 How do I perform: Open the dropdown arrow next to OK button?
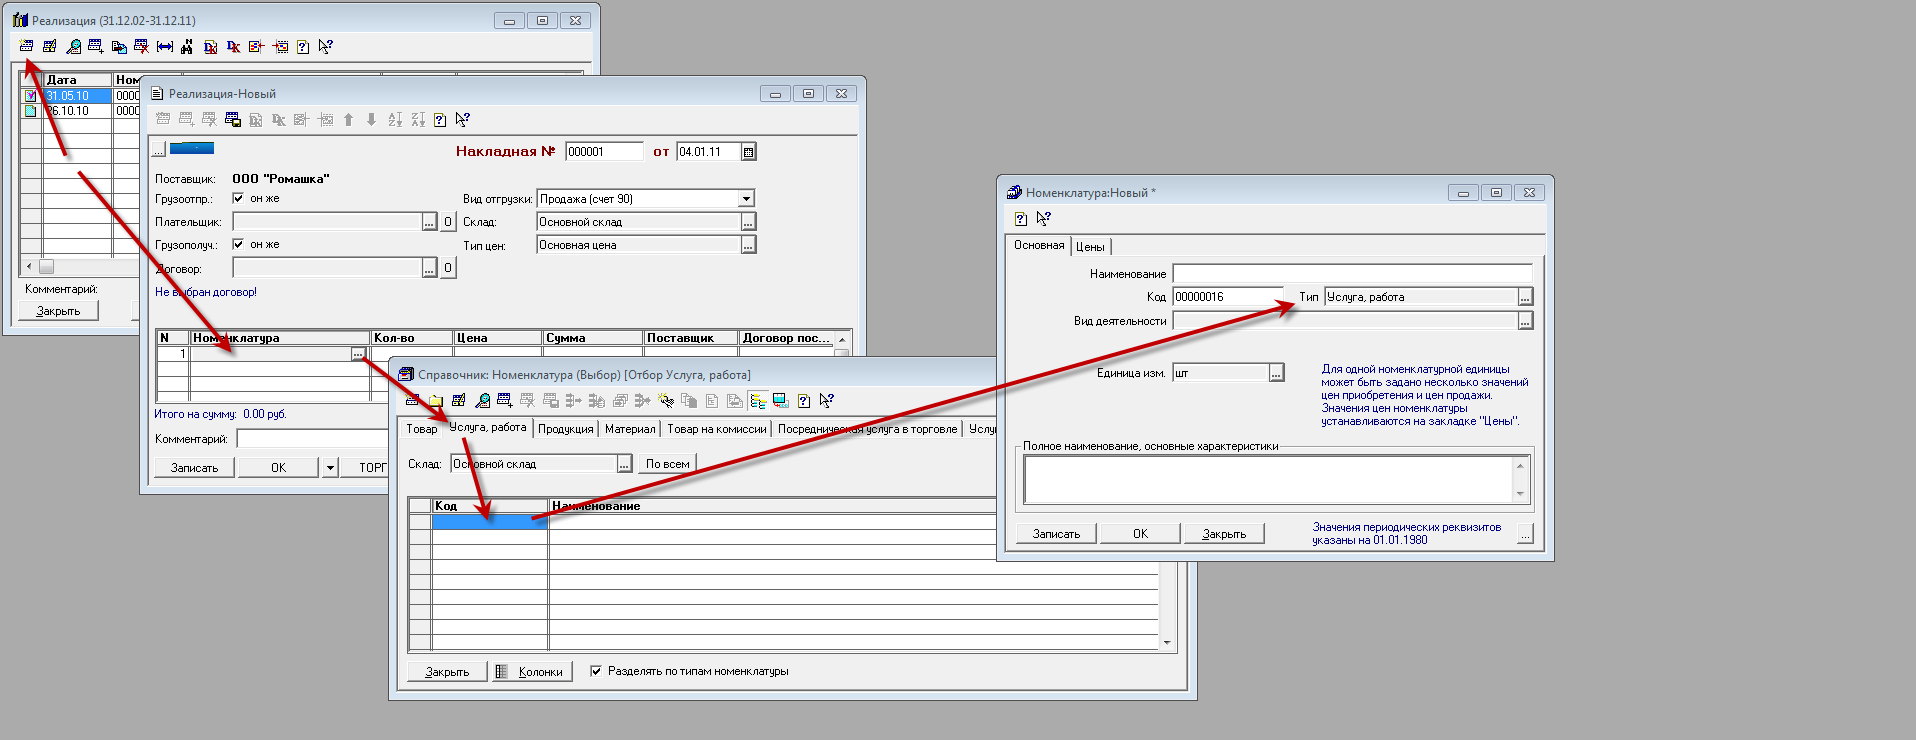click(x=330, y=468)
